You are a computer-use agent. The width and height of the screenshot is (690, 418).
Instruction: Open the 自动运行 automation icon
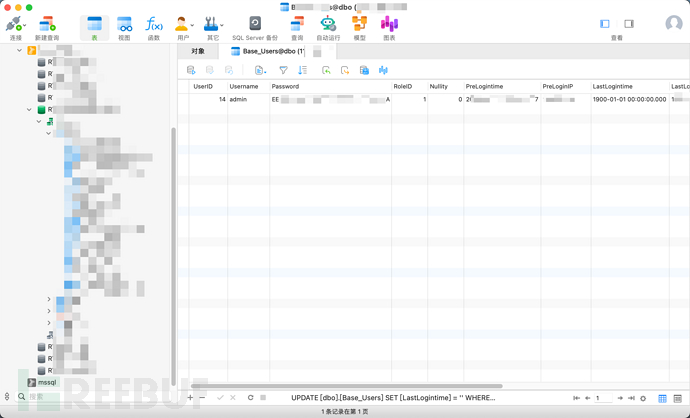(328, 29)
